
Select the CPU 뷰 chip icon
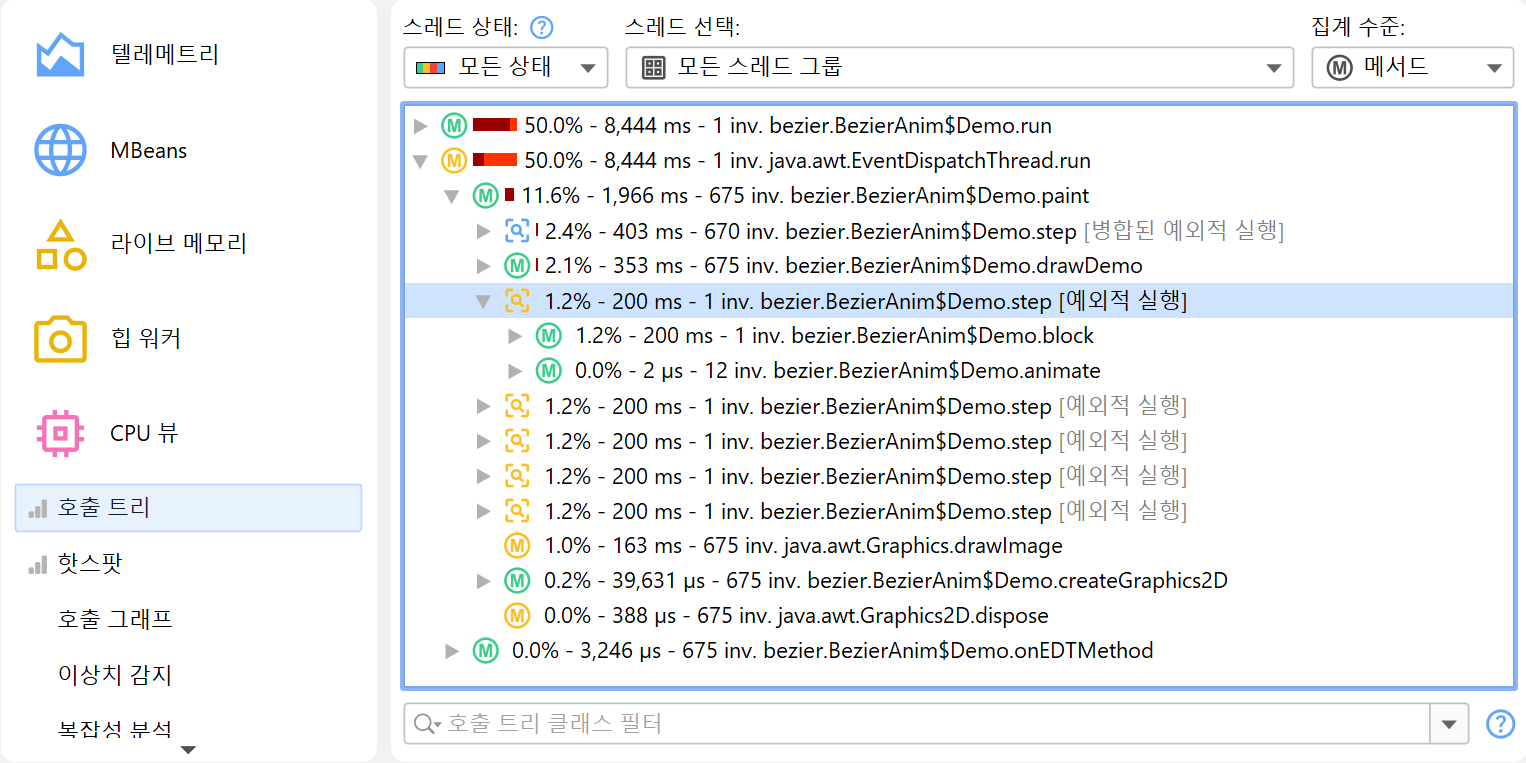pos(60,433)
